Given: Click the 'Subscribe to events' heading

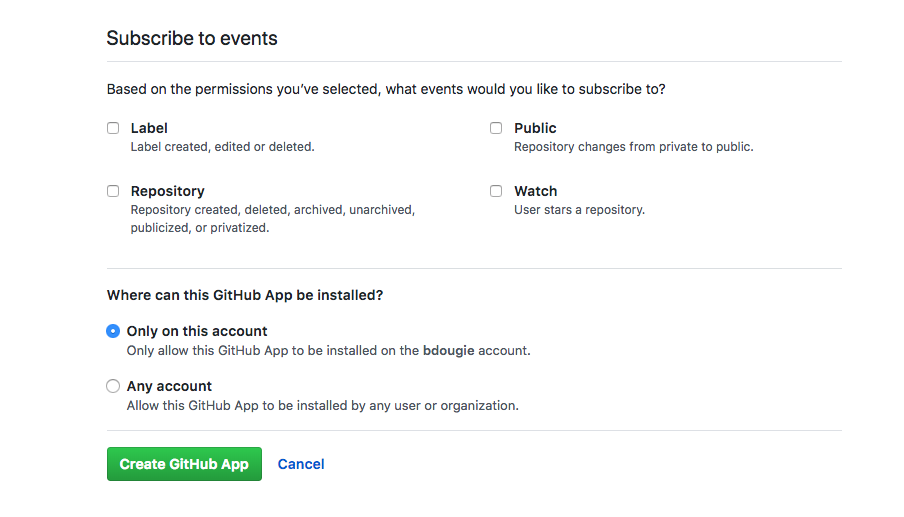Looking at the screenshot, I should tap(192, 38).
